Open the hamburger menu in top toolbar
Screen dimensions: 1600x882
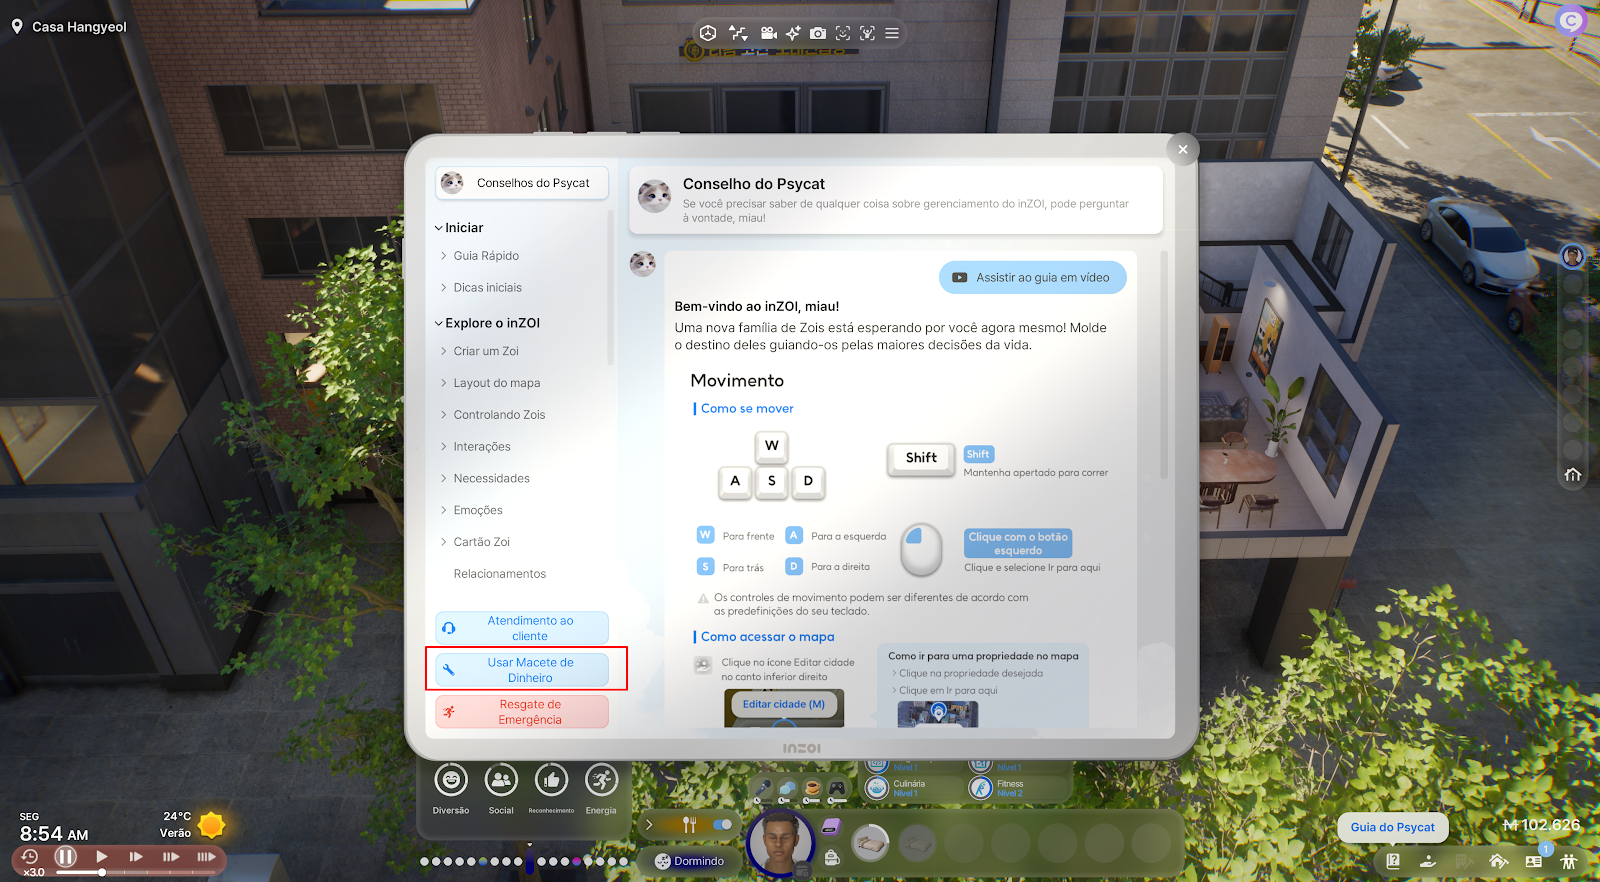(892, 33)
